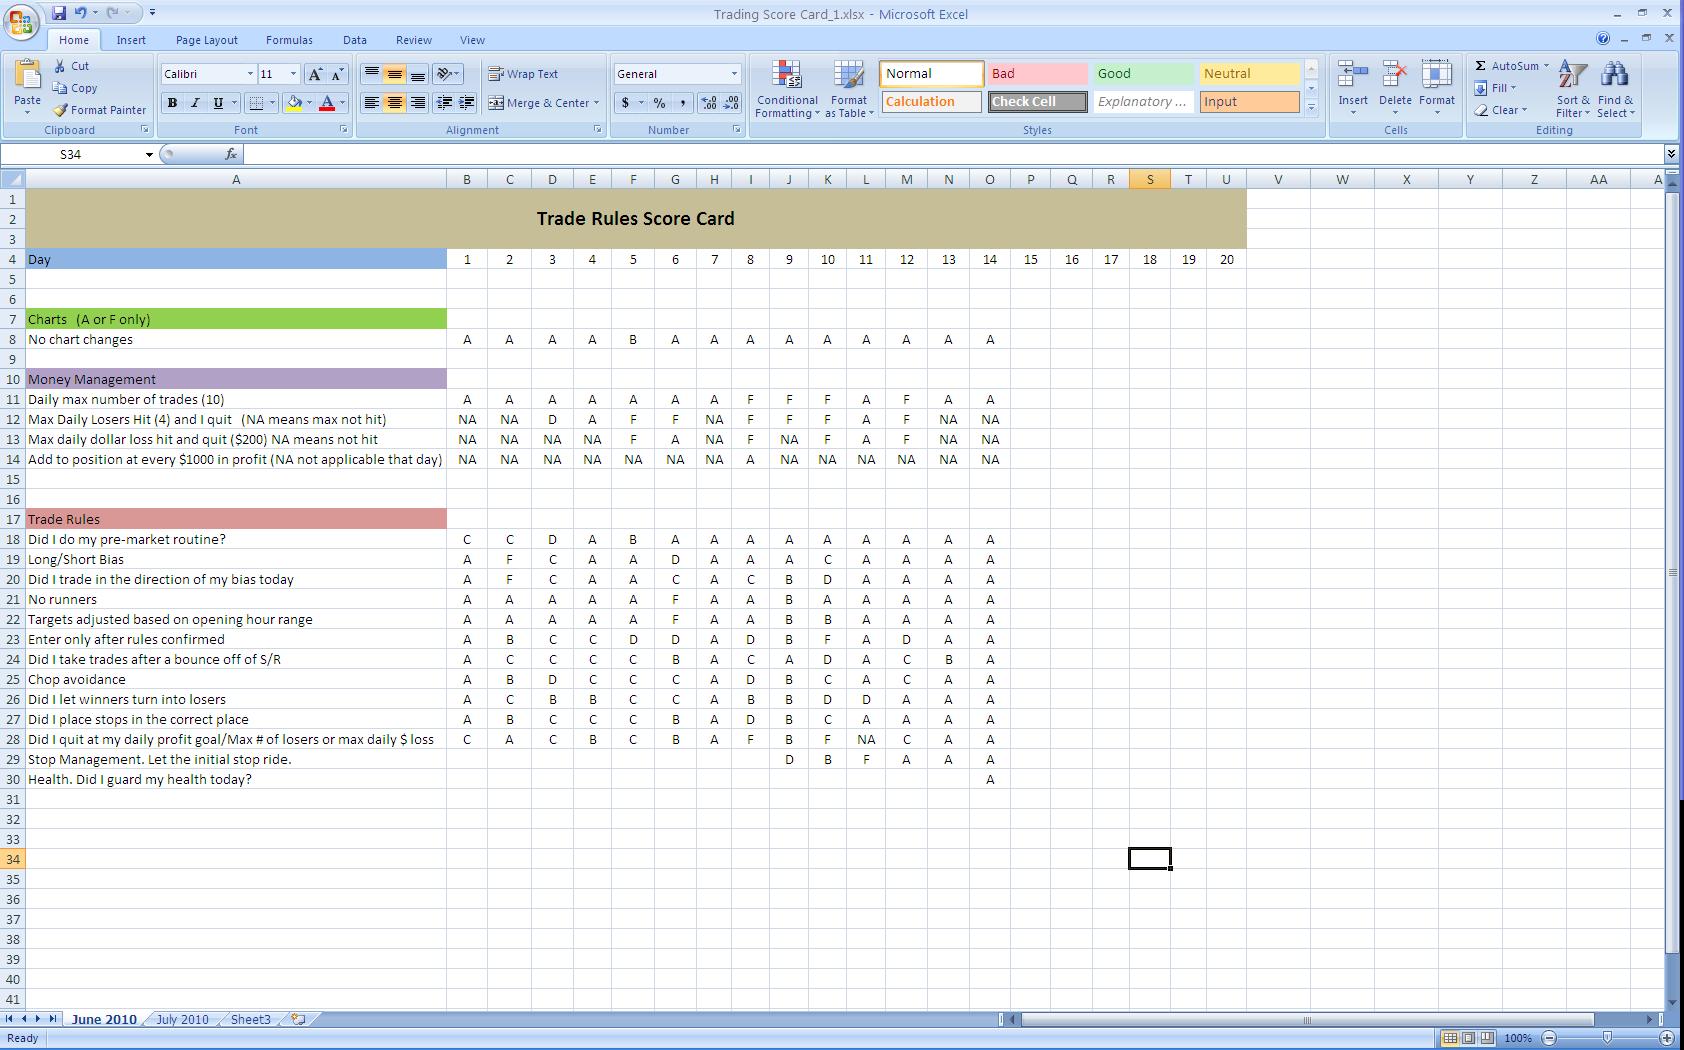
Task: Click the Clear button in Editing
Action: coord(1500,110)
